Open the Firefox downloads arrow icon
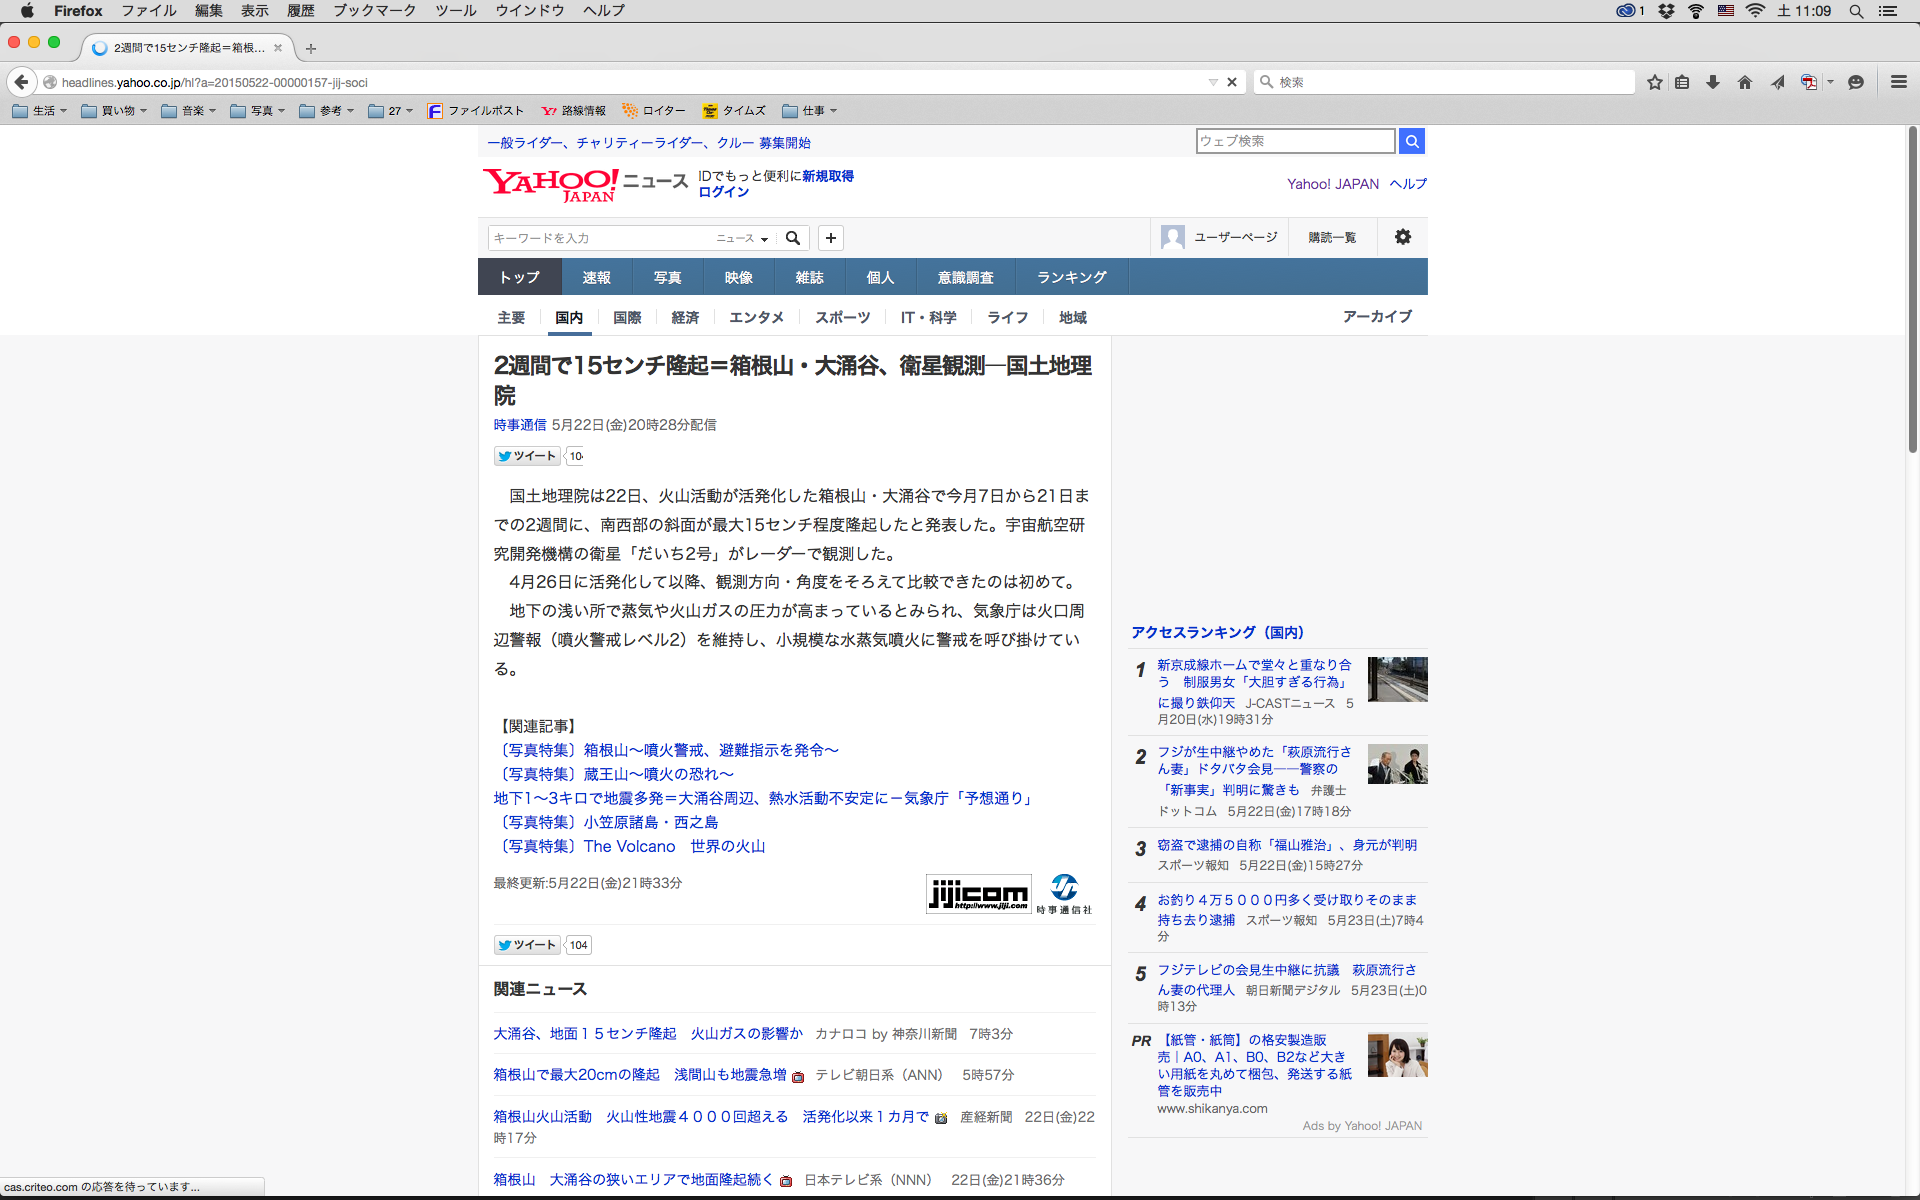This screenshot has height=1200, width=1920. coord(1713,82)
